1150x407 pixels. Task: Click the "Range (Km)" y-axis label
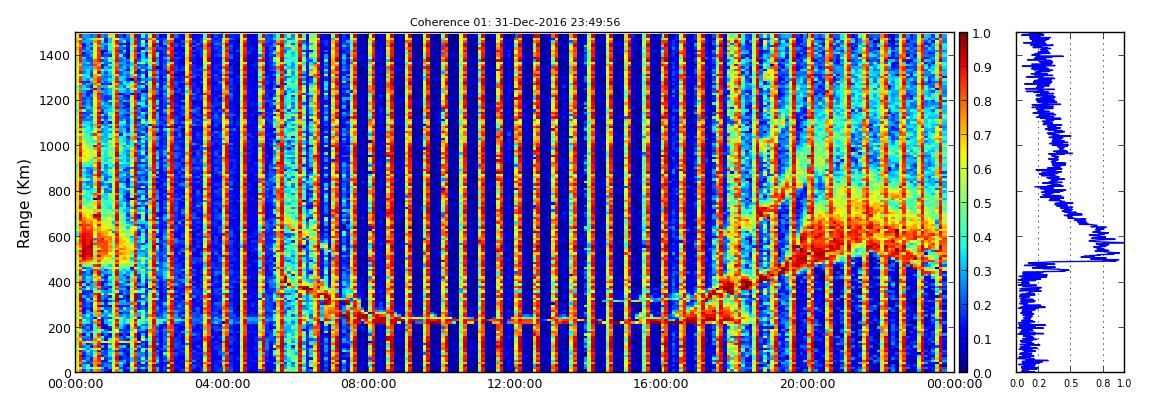pos(24,203)
